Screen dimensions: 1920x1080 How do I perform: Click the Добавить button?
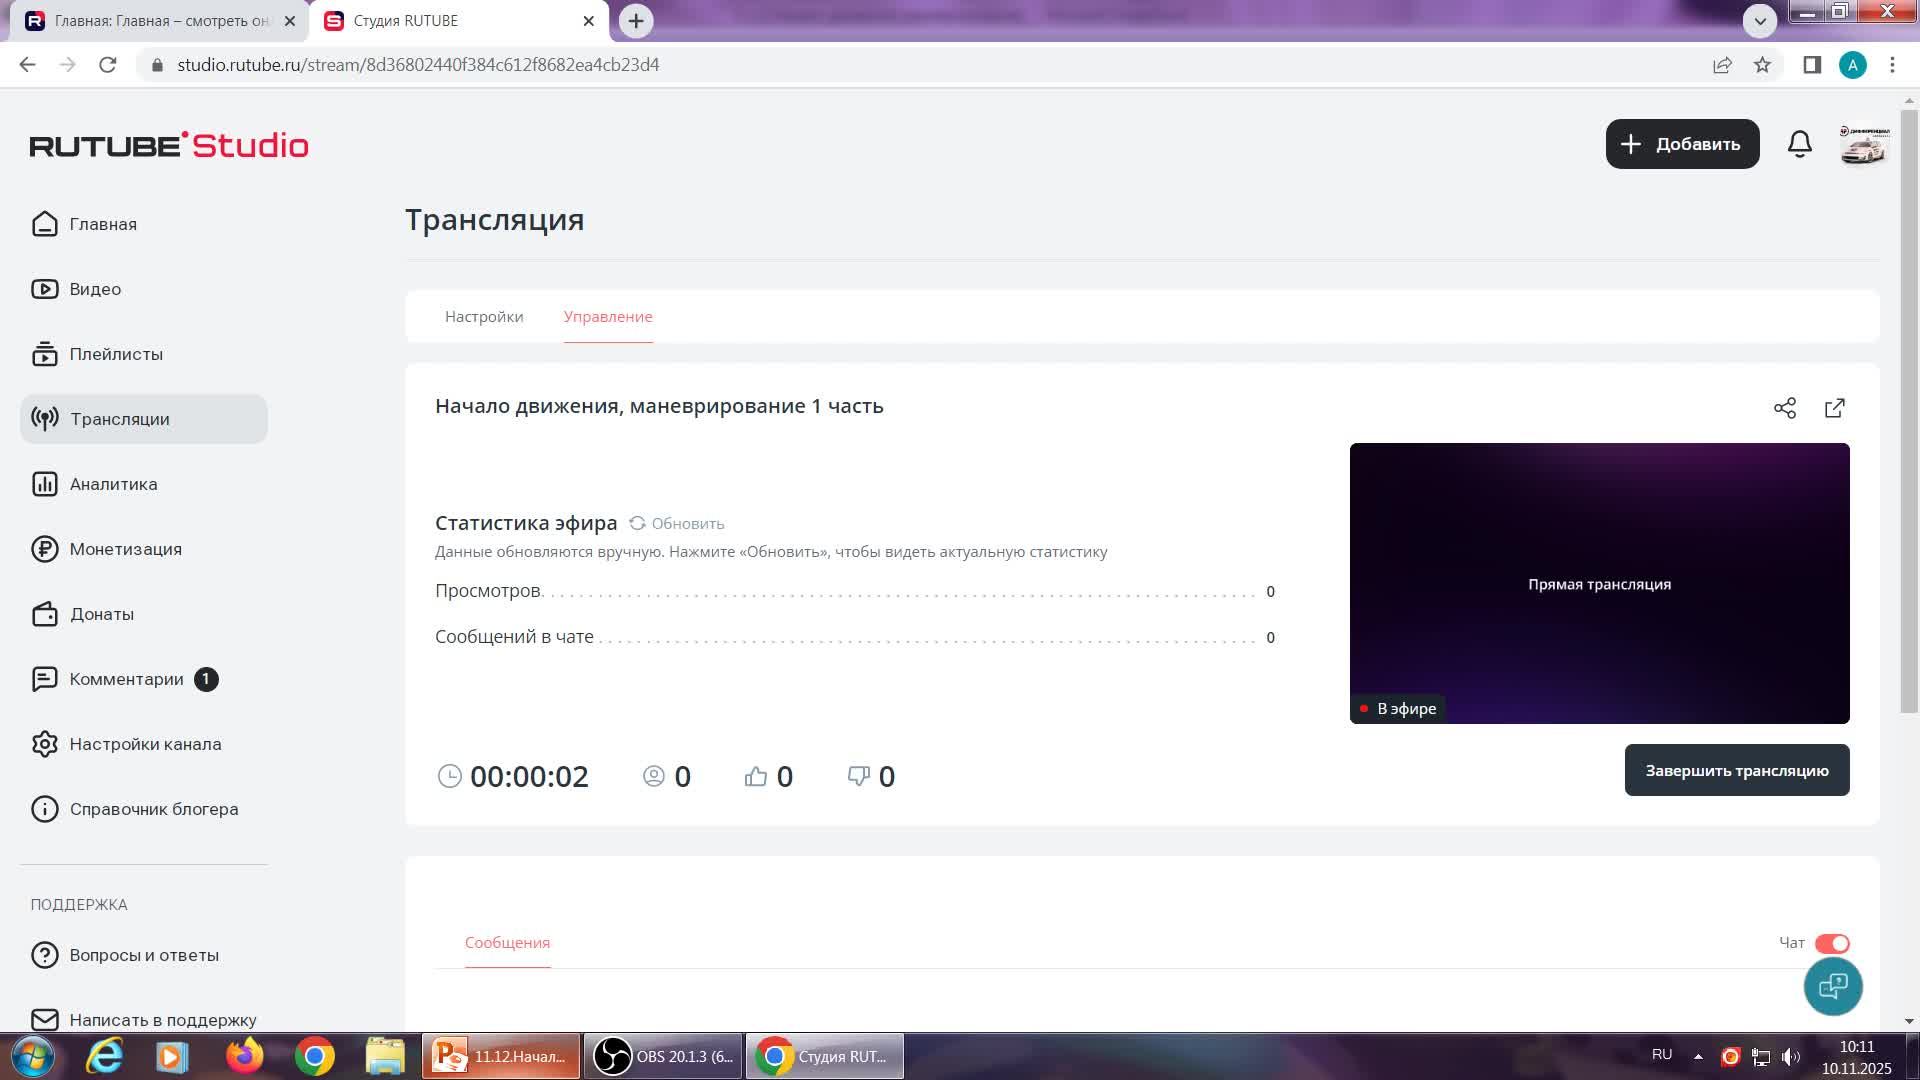coord(1682,144)
